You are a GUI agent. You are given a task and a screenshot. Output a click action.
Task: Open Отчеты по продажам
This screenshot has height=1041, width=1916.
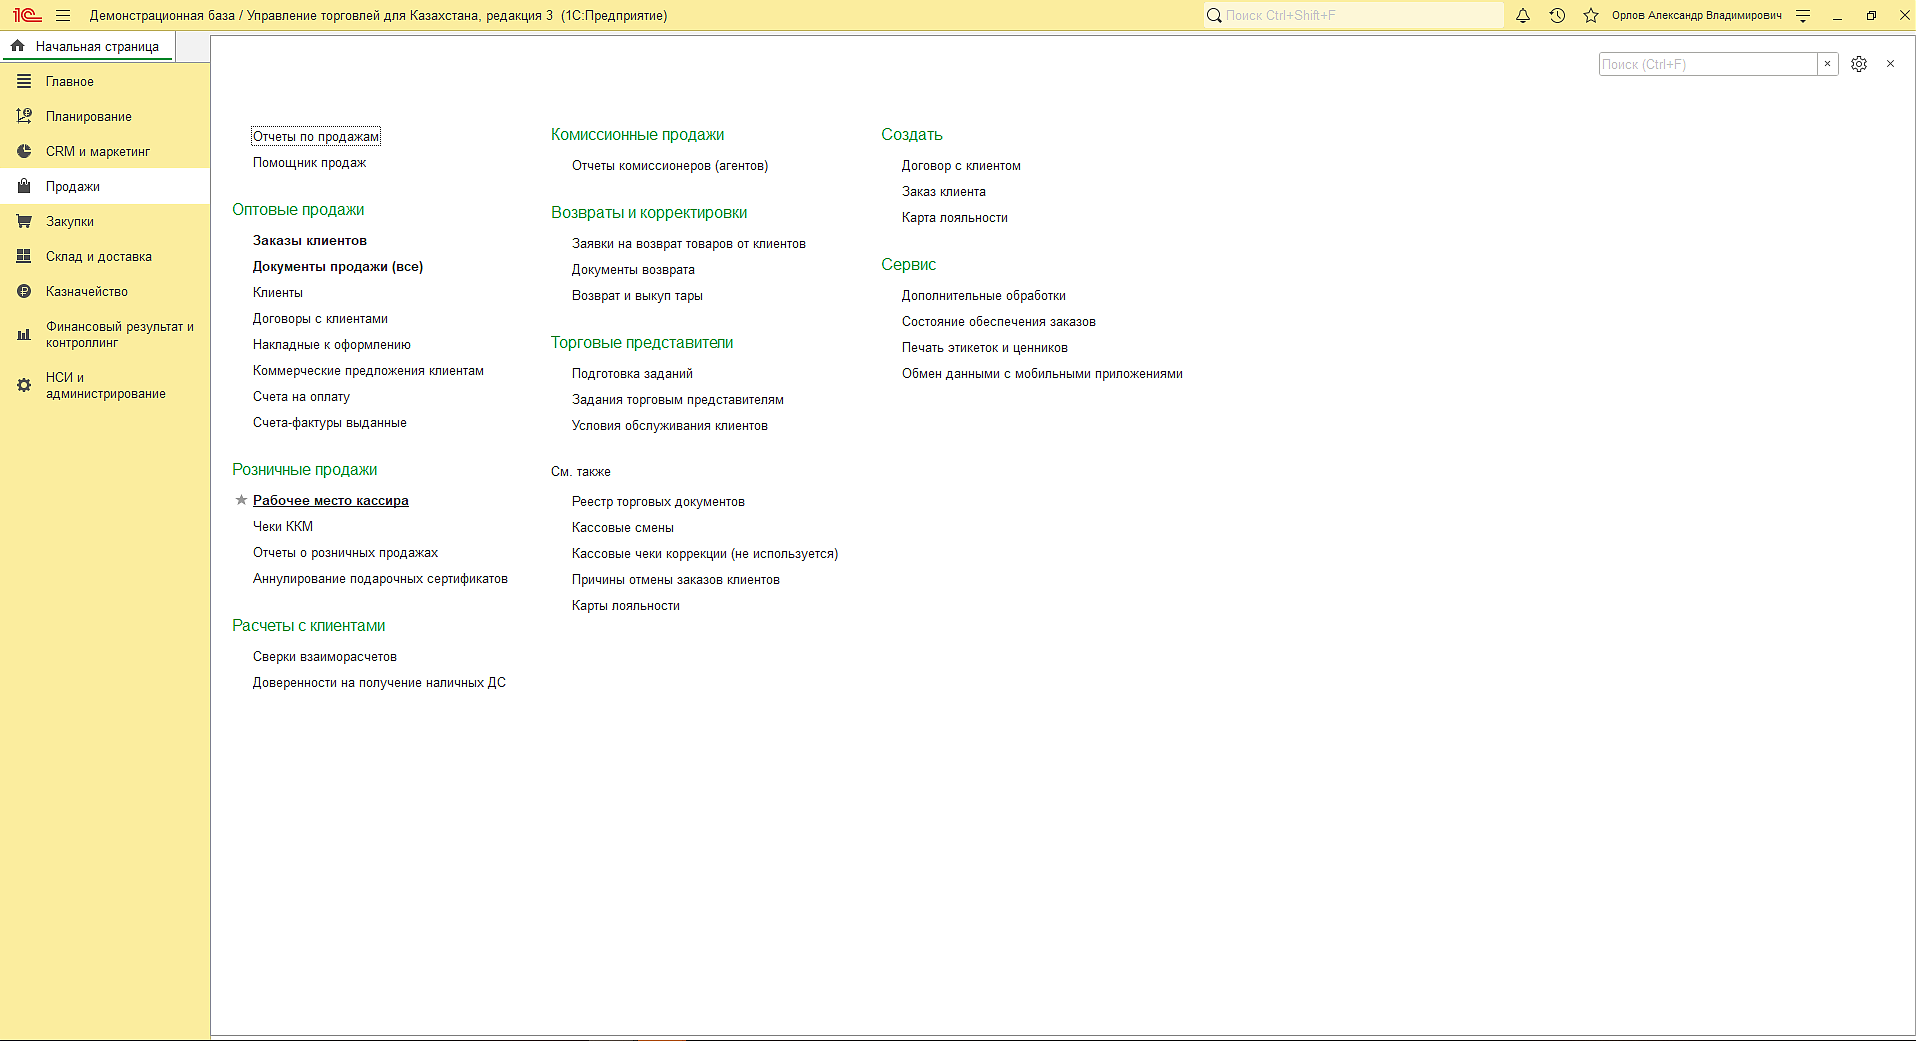click(x=316, y=136)
